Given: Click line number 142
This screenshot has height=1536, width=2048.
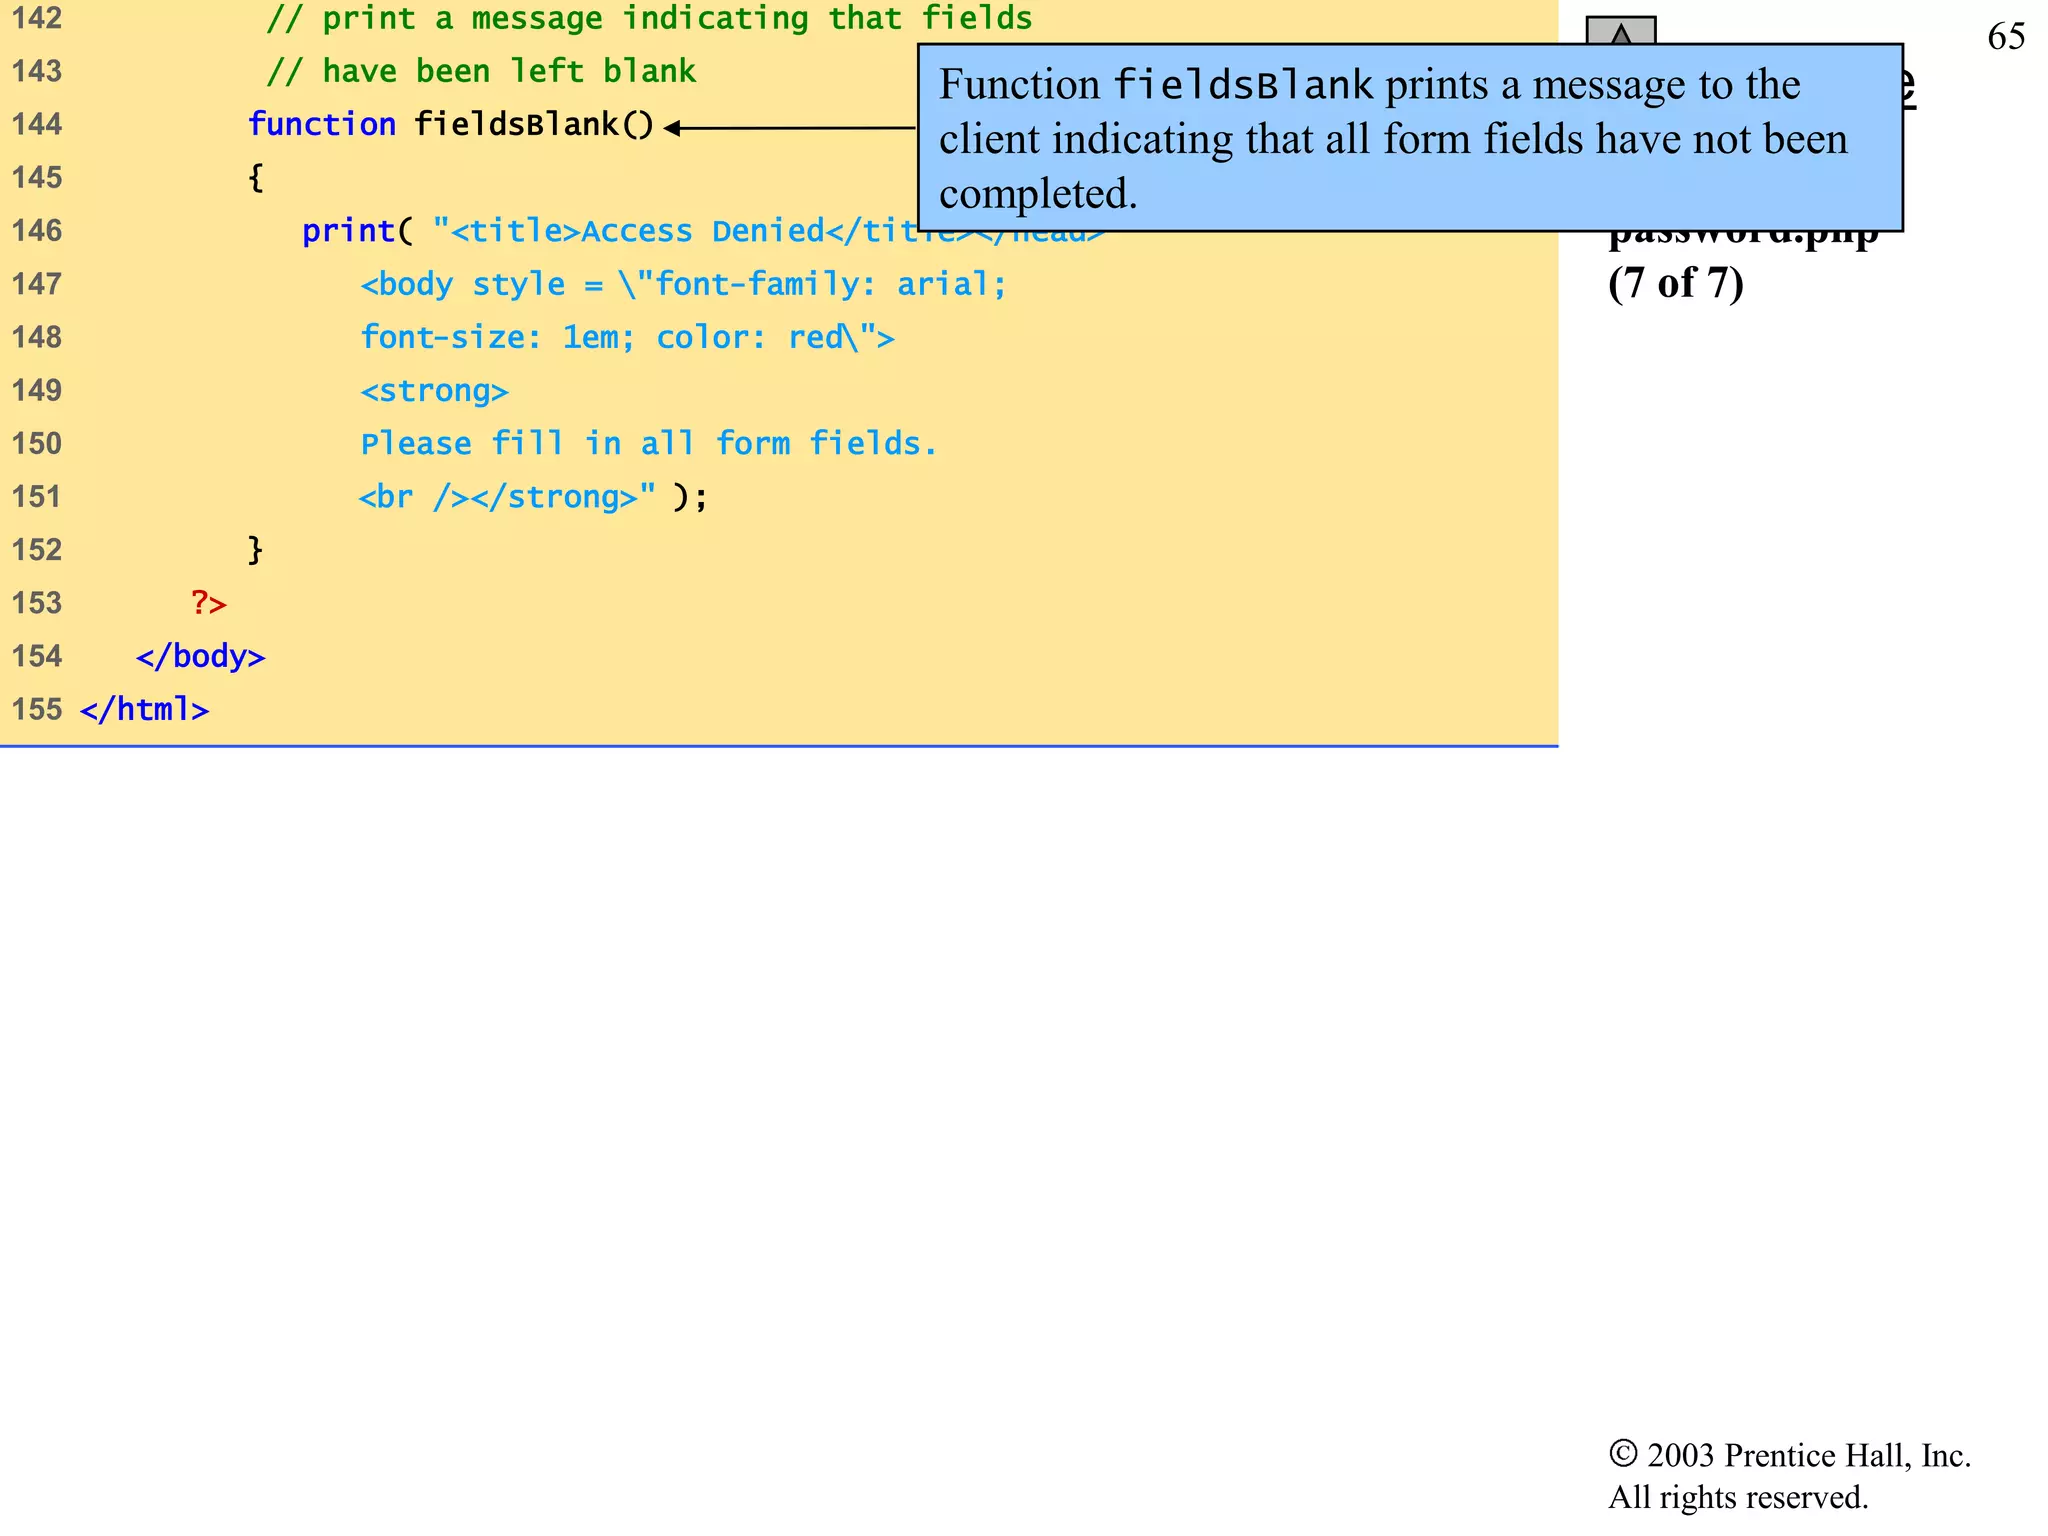Looking at the screenshot, I should tap(37, 18).
